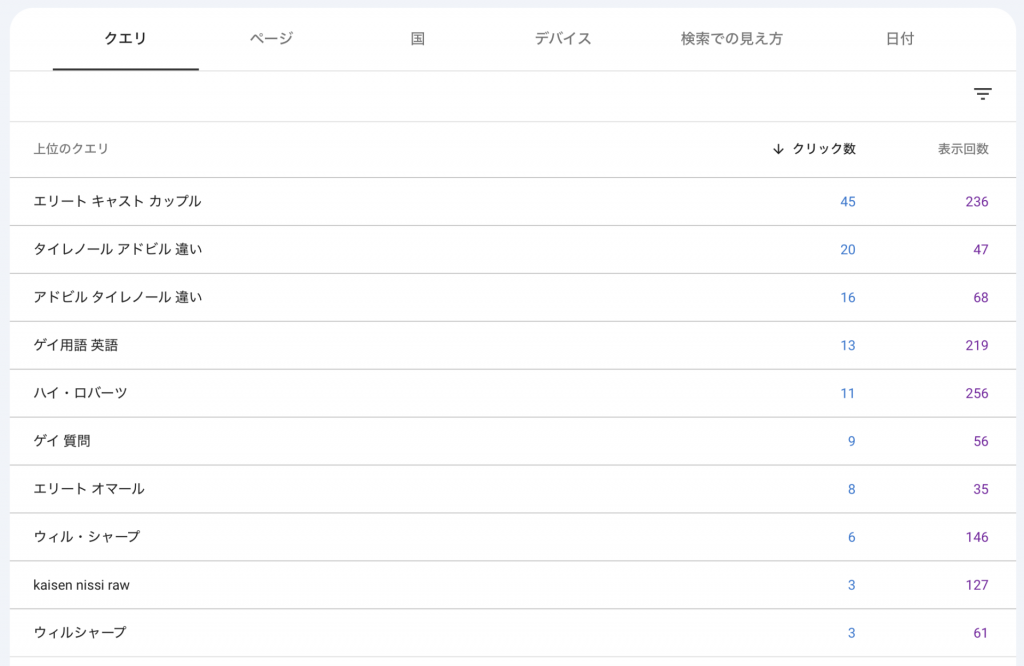
Task: Open the ゲイ 質問 query row
Action: tap(62, 441)
